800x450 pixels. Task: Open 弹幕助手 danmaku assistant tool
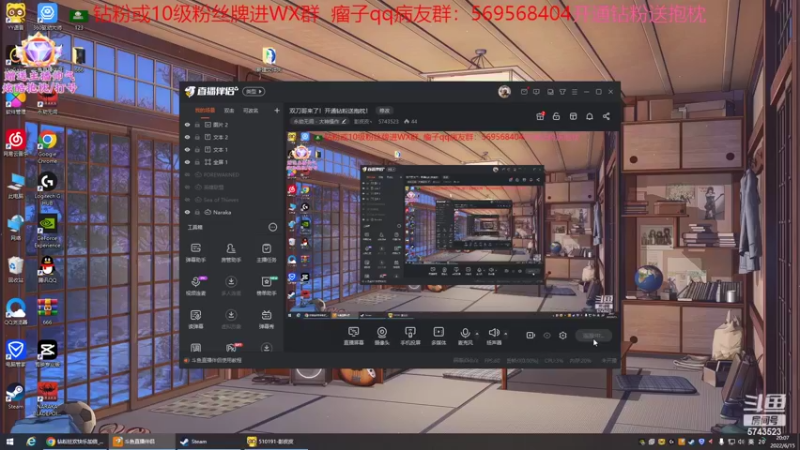pyautogui.click(x=195, y=252)
